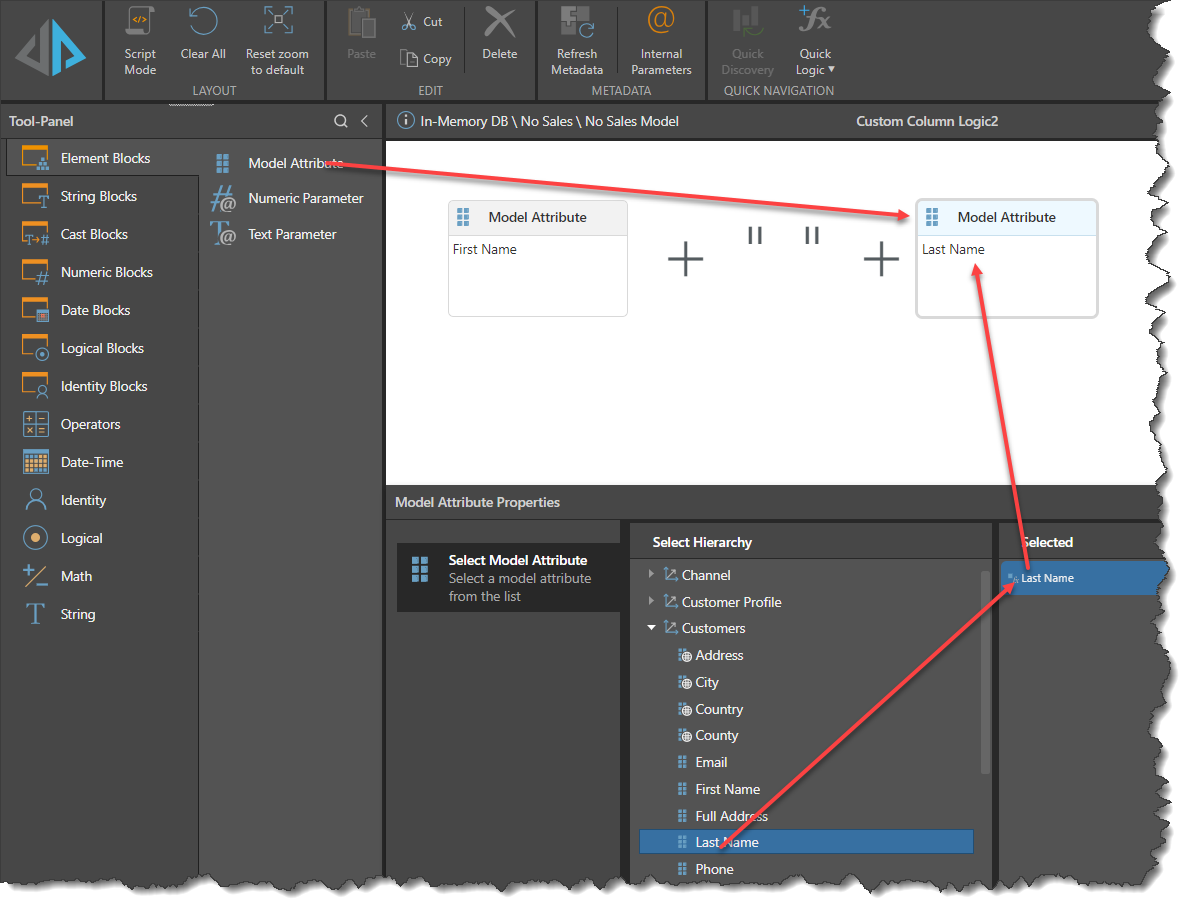The width and height of the screenshot is (1193, 918).
Task: Open the Quick Logic dropdown
Action: (815, 62)
